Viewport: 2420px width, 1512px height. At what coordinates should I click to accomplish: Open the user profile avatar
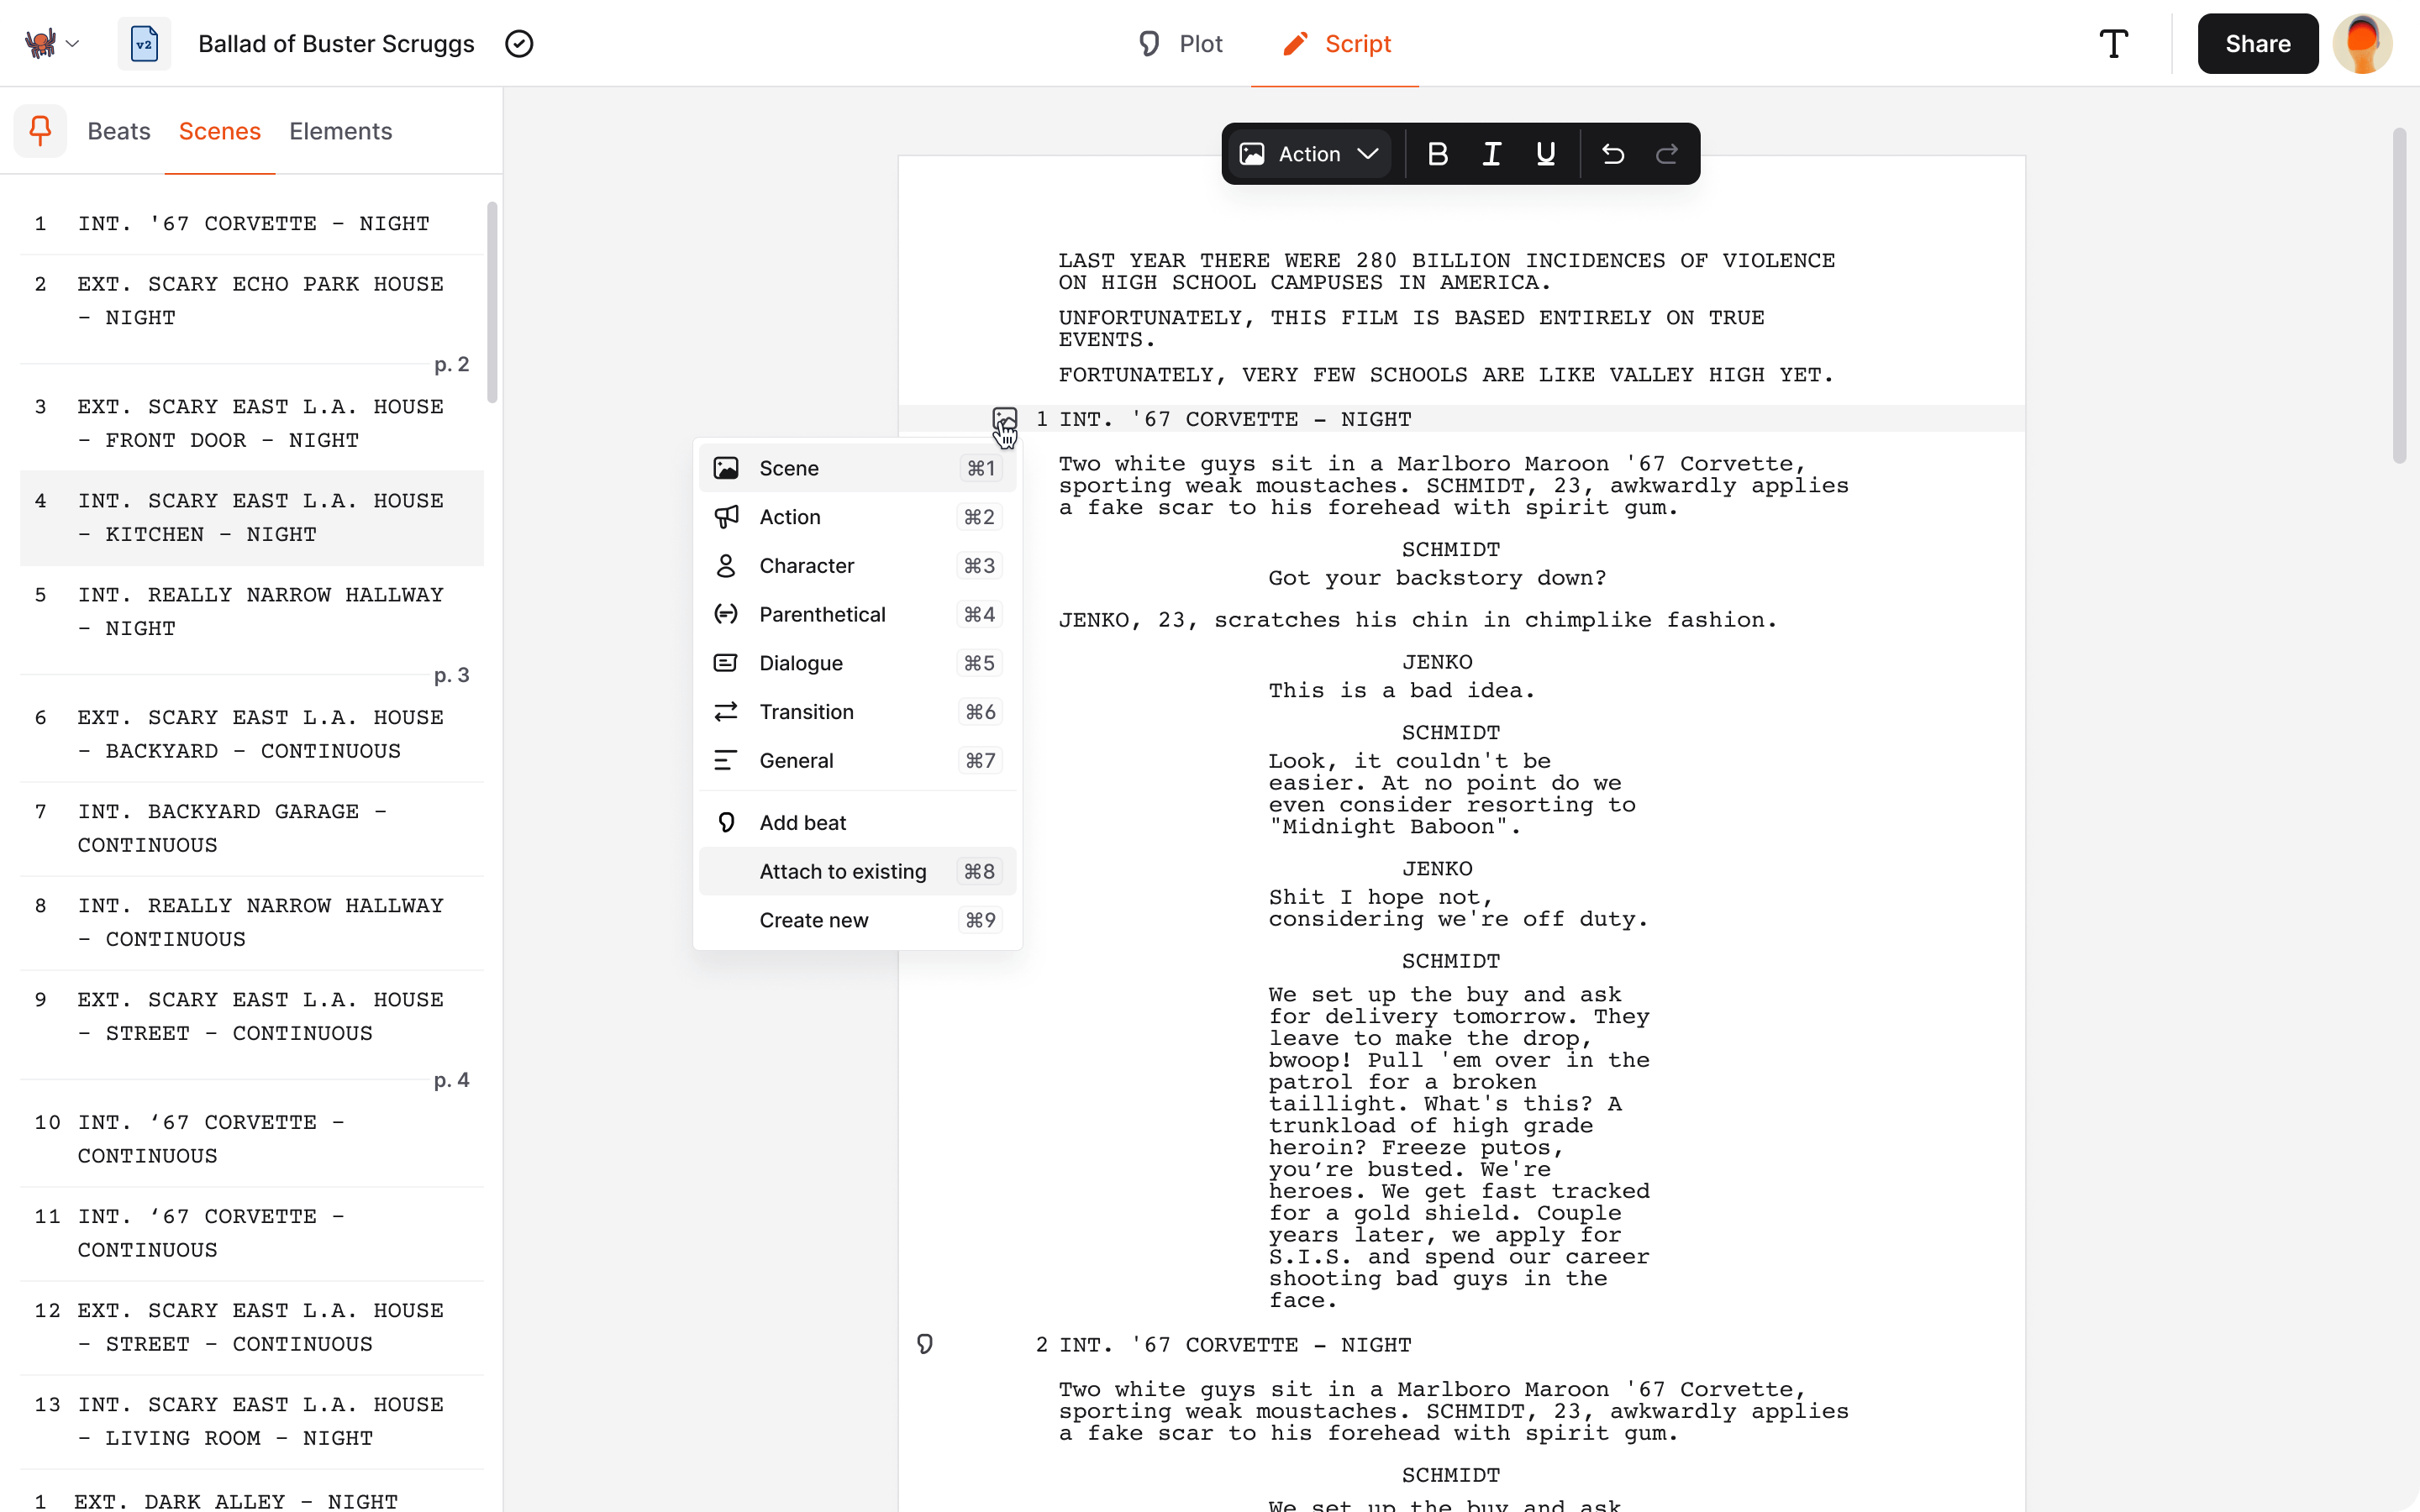click(x=2362, y=44)
